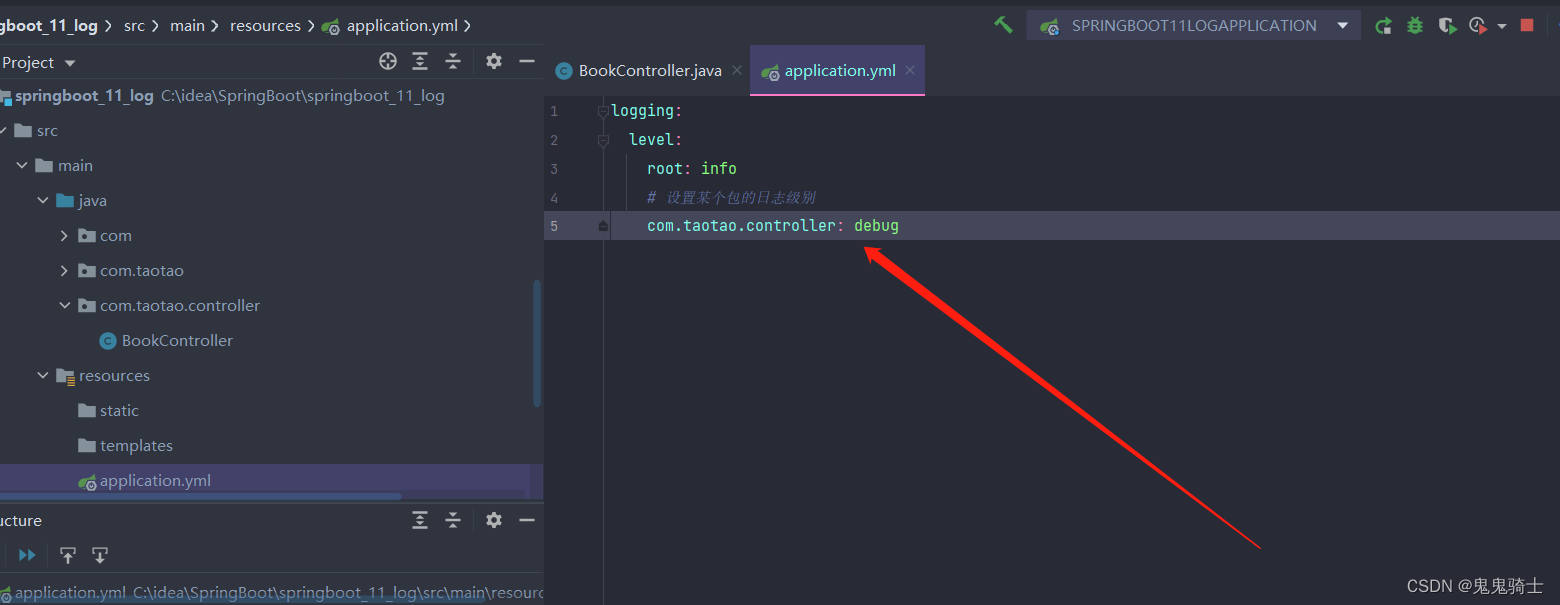The width and height of the screenshot is (1560, 605).
Task: Open the SPRINGBOOT11LOGAPPLICATION run configuration dropdown
Action: pyautogui.click(x=1193, y=25)
